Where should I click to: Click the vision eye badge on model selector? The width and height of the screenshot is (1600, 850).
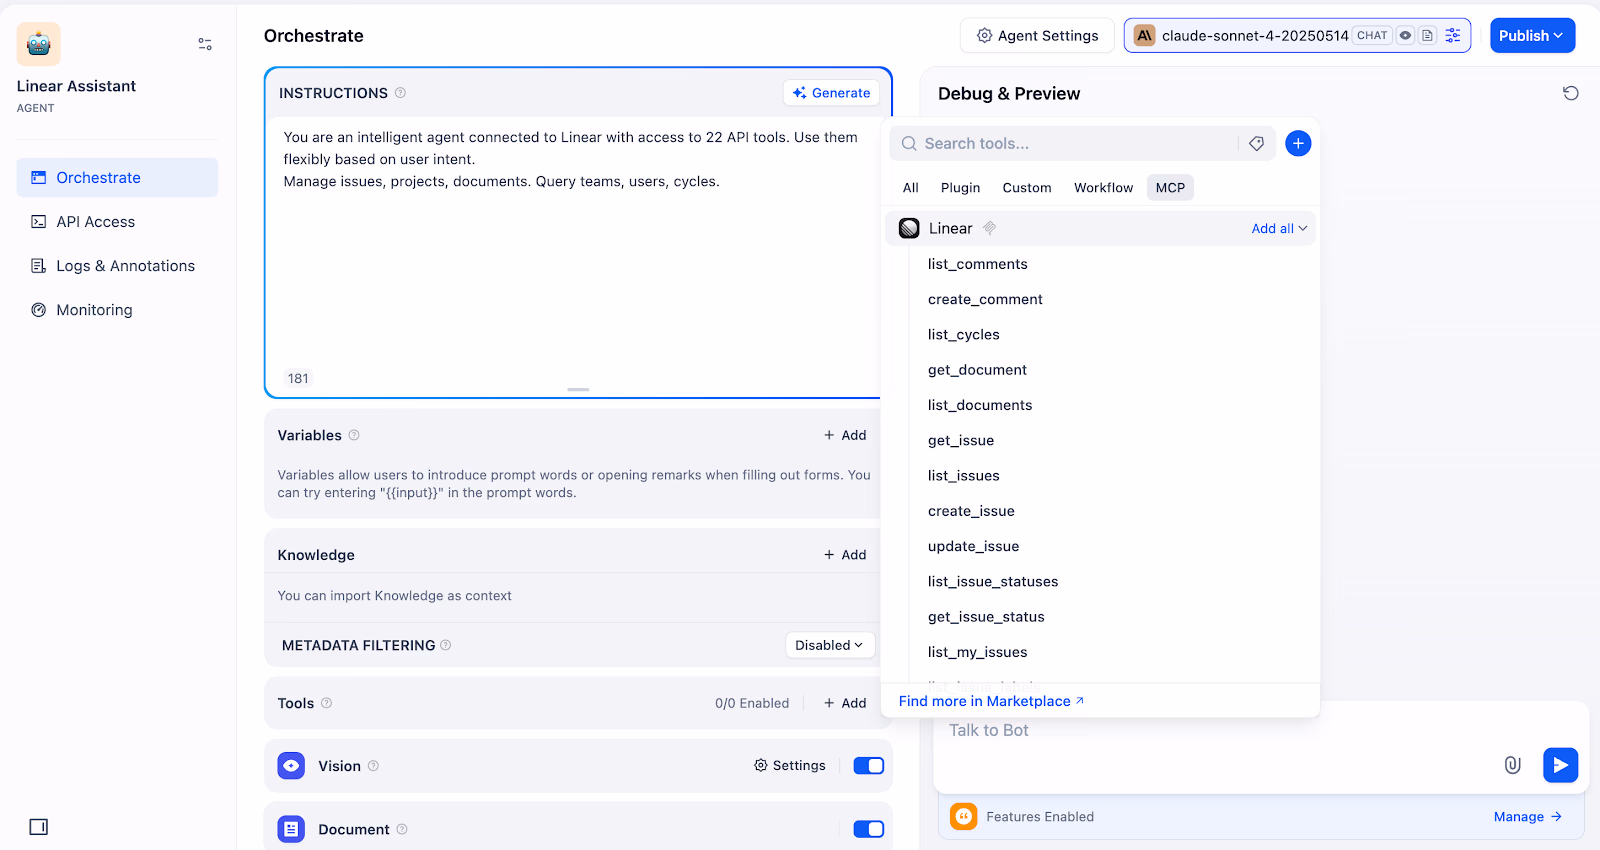point(1405,35)
